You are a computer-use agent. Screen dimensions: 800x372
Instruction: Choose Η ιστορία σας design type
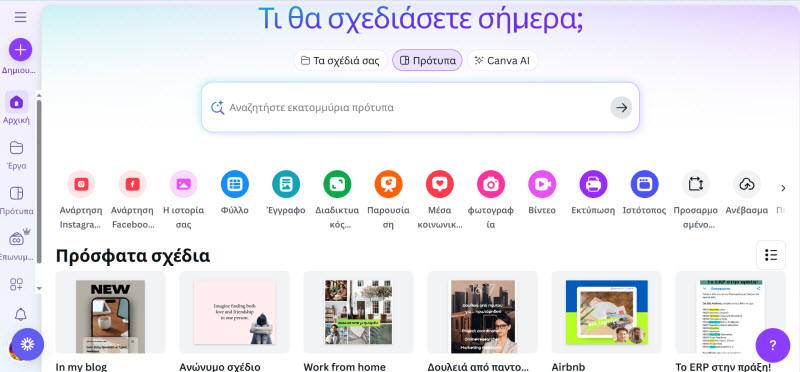click(x=183, y=200)
